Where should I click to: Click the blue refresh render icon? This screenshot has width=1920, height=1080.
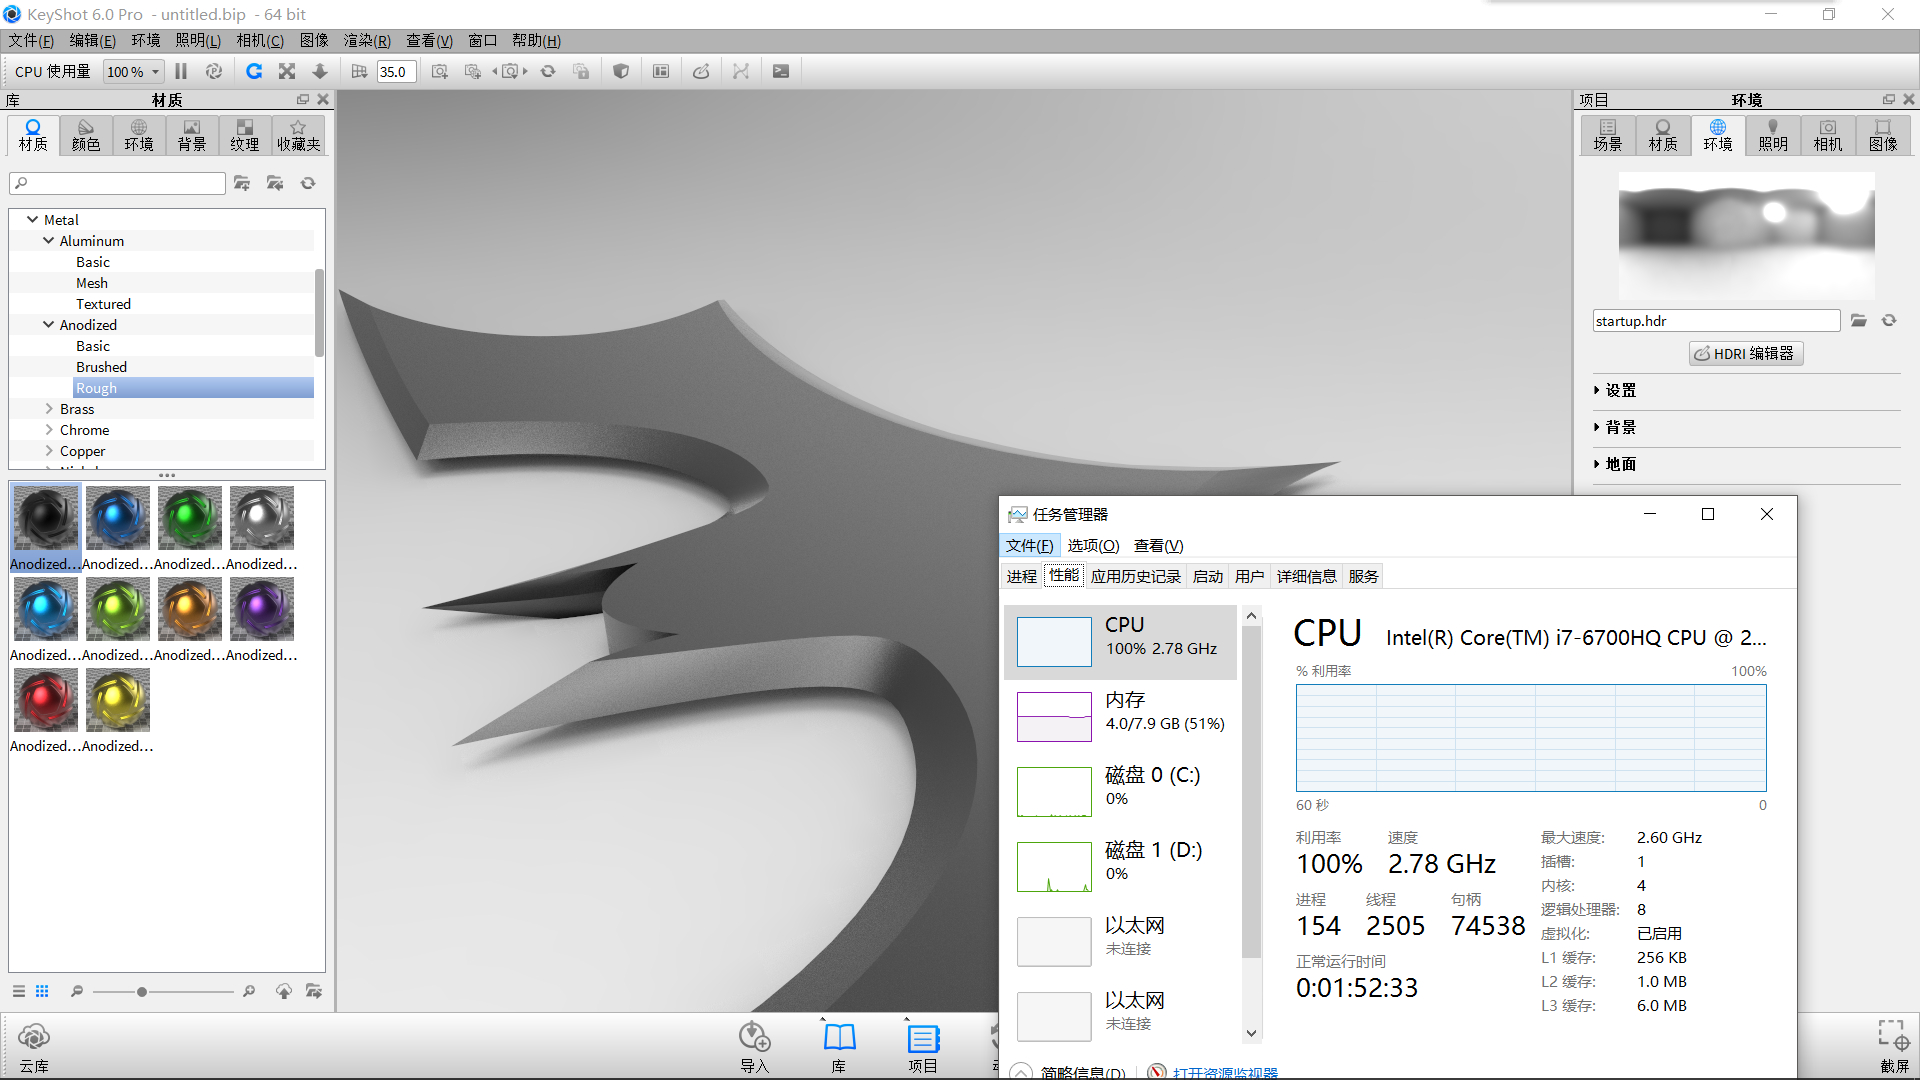(x=254, y=71)
